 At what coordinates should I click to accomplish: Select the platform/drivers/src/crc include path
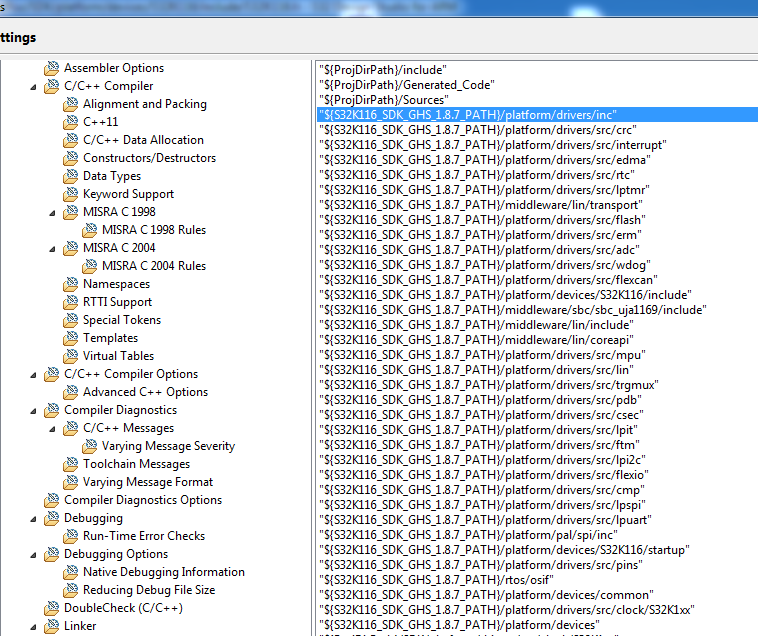pos(478,130)
